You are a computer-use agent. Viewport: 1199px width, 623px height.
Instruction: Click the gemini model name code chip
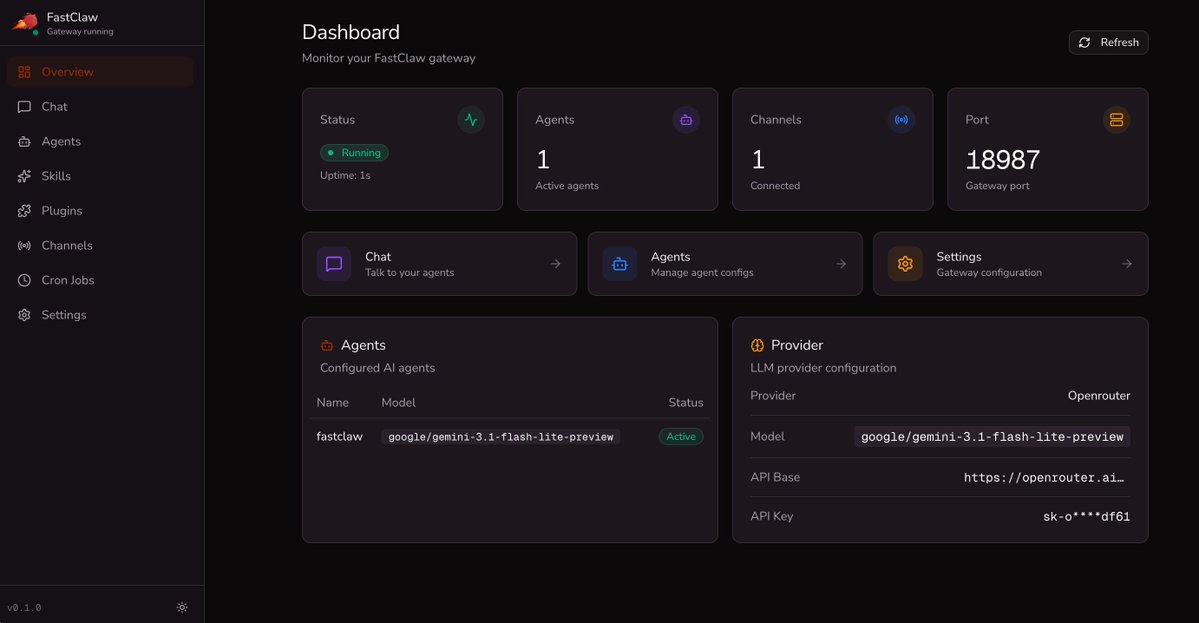499,436
